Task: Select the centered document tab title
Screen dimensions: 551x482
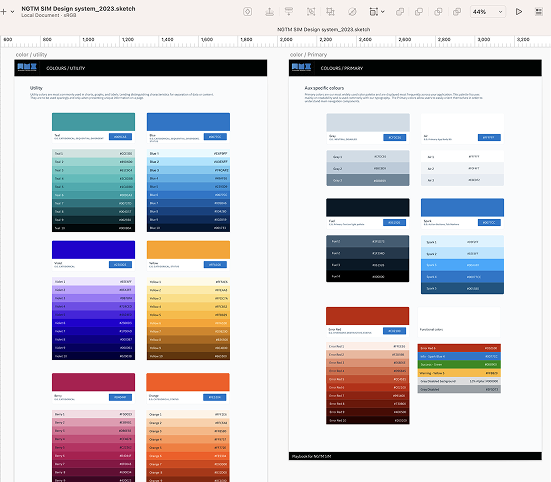Action: pyautogui.click(x=323, y=30)
